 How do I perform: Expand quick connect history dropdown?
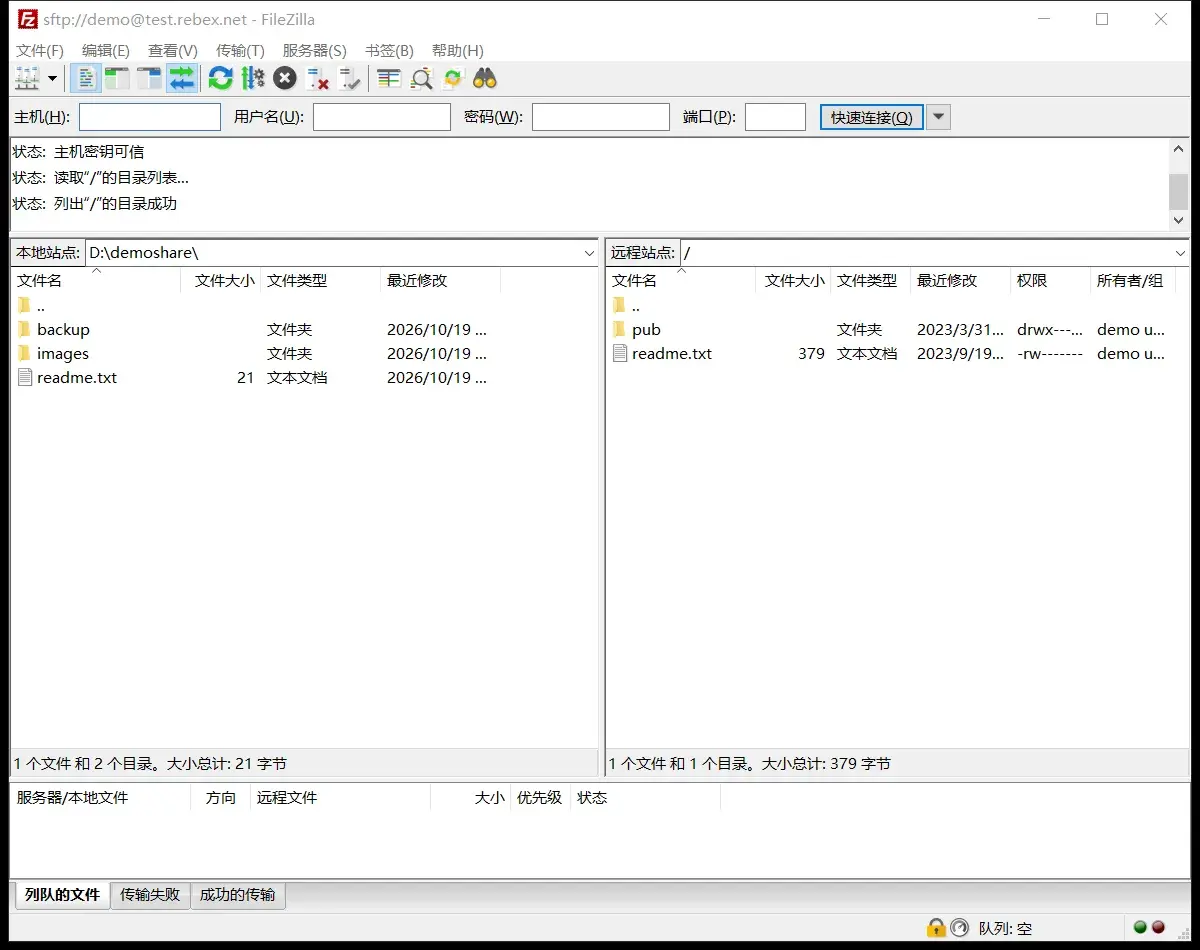tap(938, 117)
